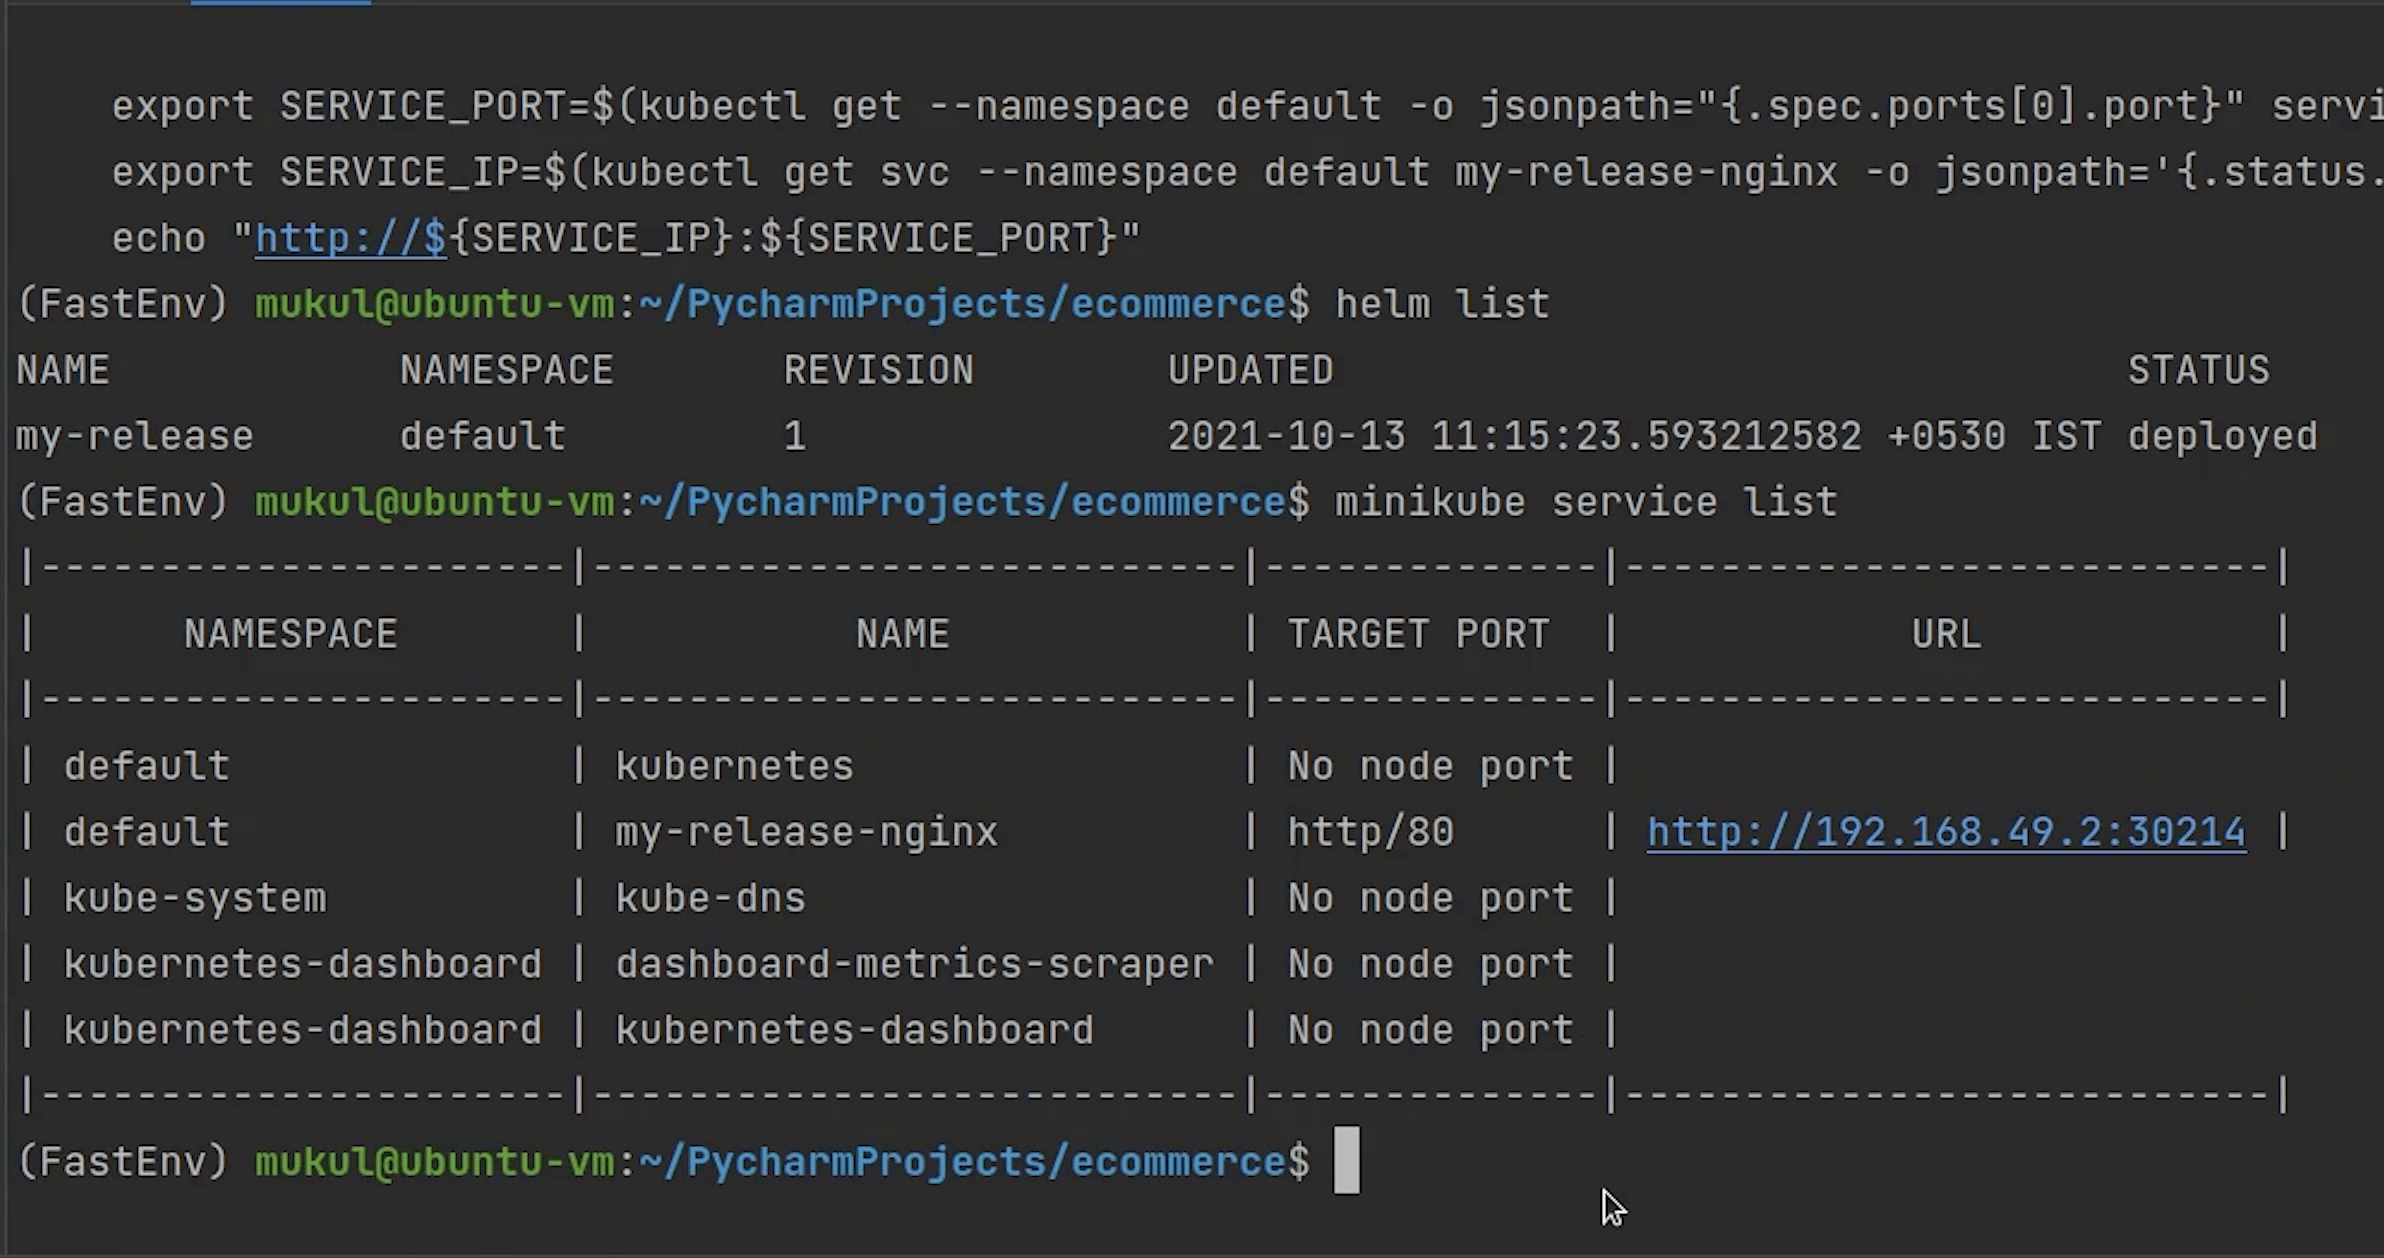
Task: Click the http://$ link in echo line
Action: click(350, 238)
